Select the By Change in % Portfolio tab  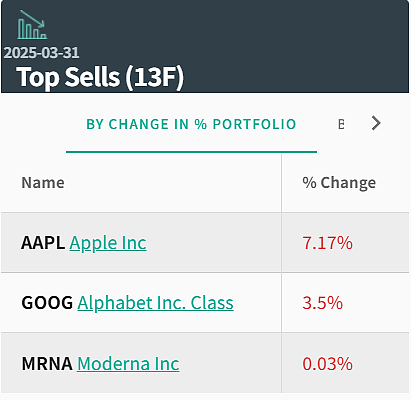click(x=191, y=124)
